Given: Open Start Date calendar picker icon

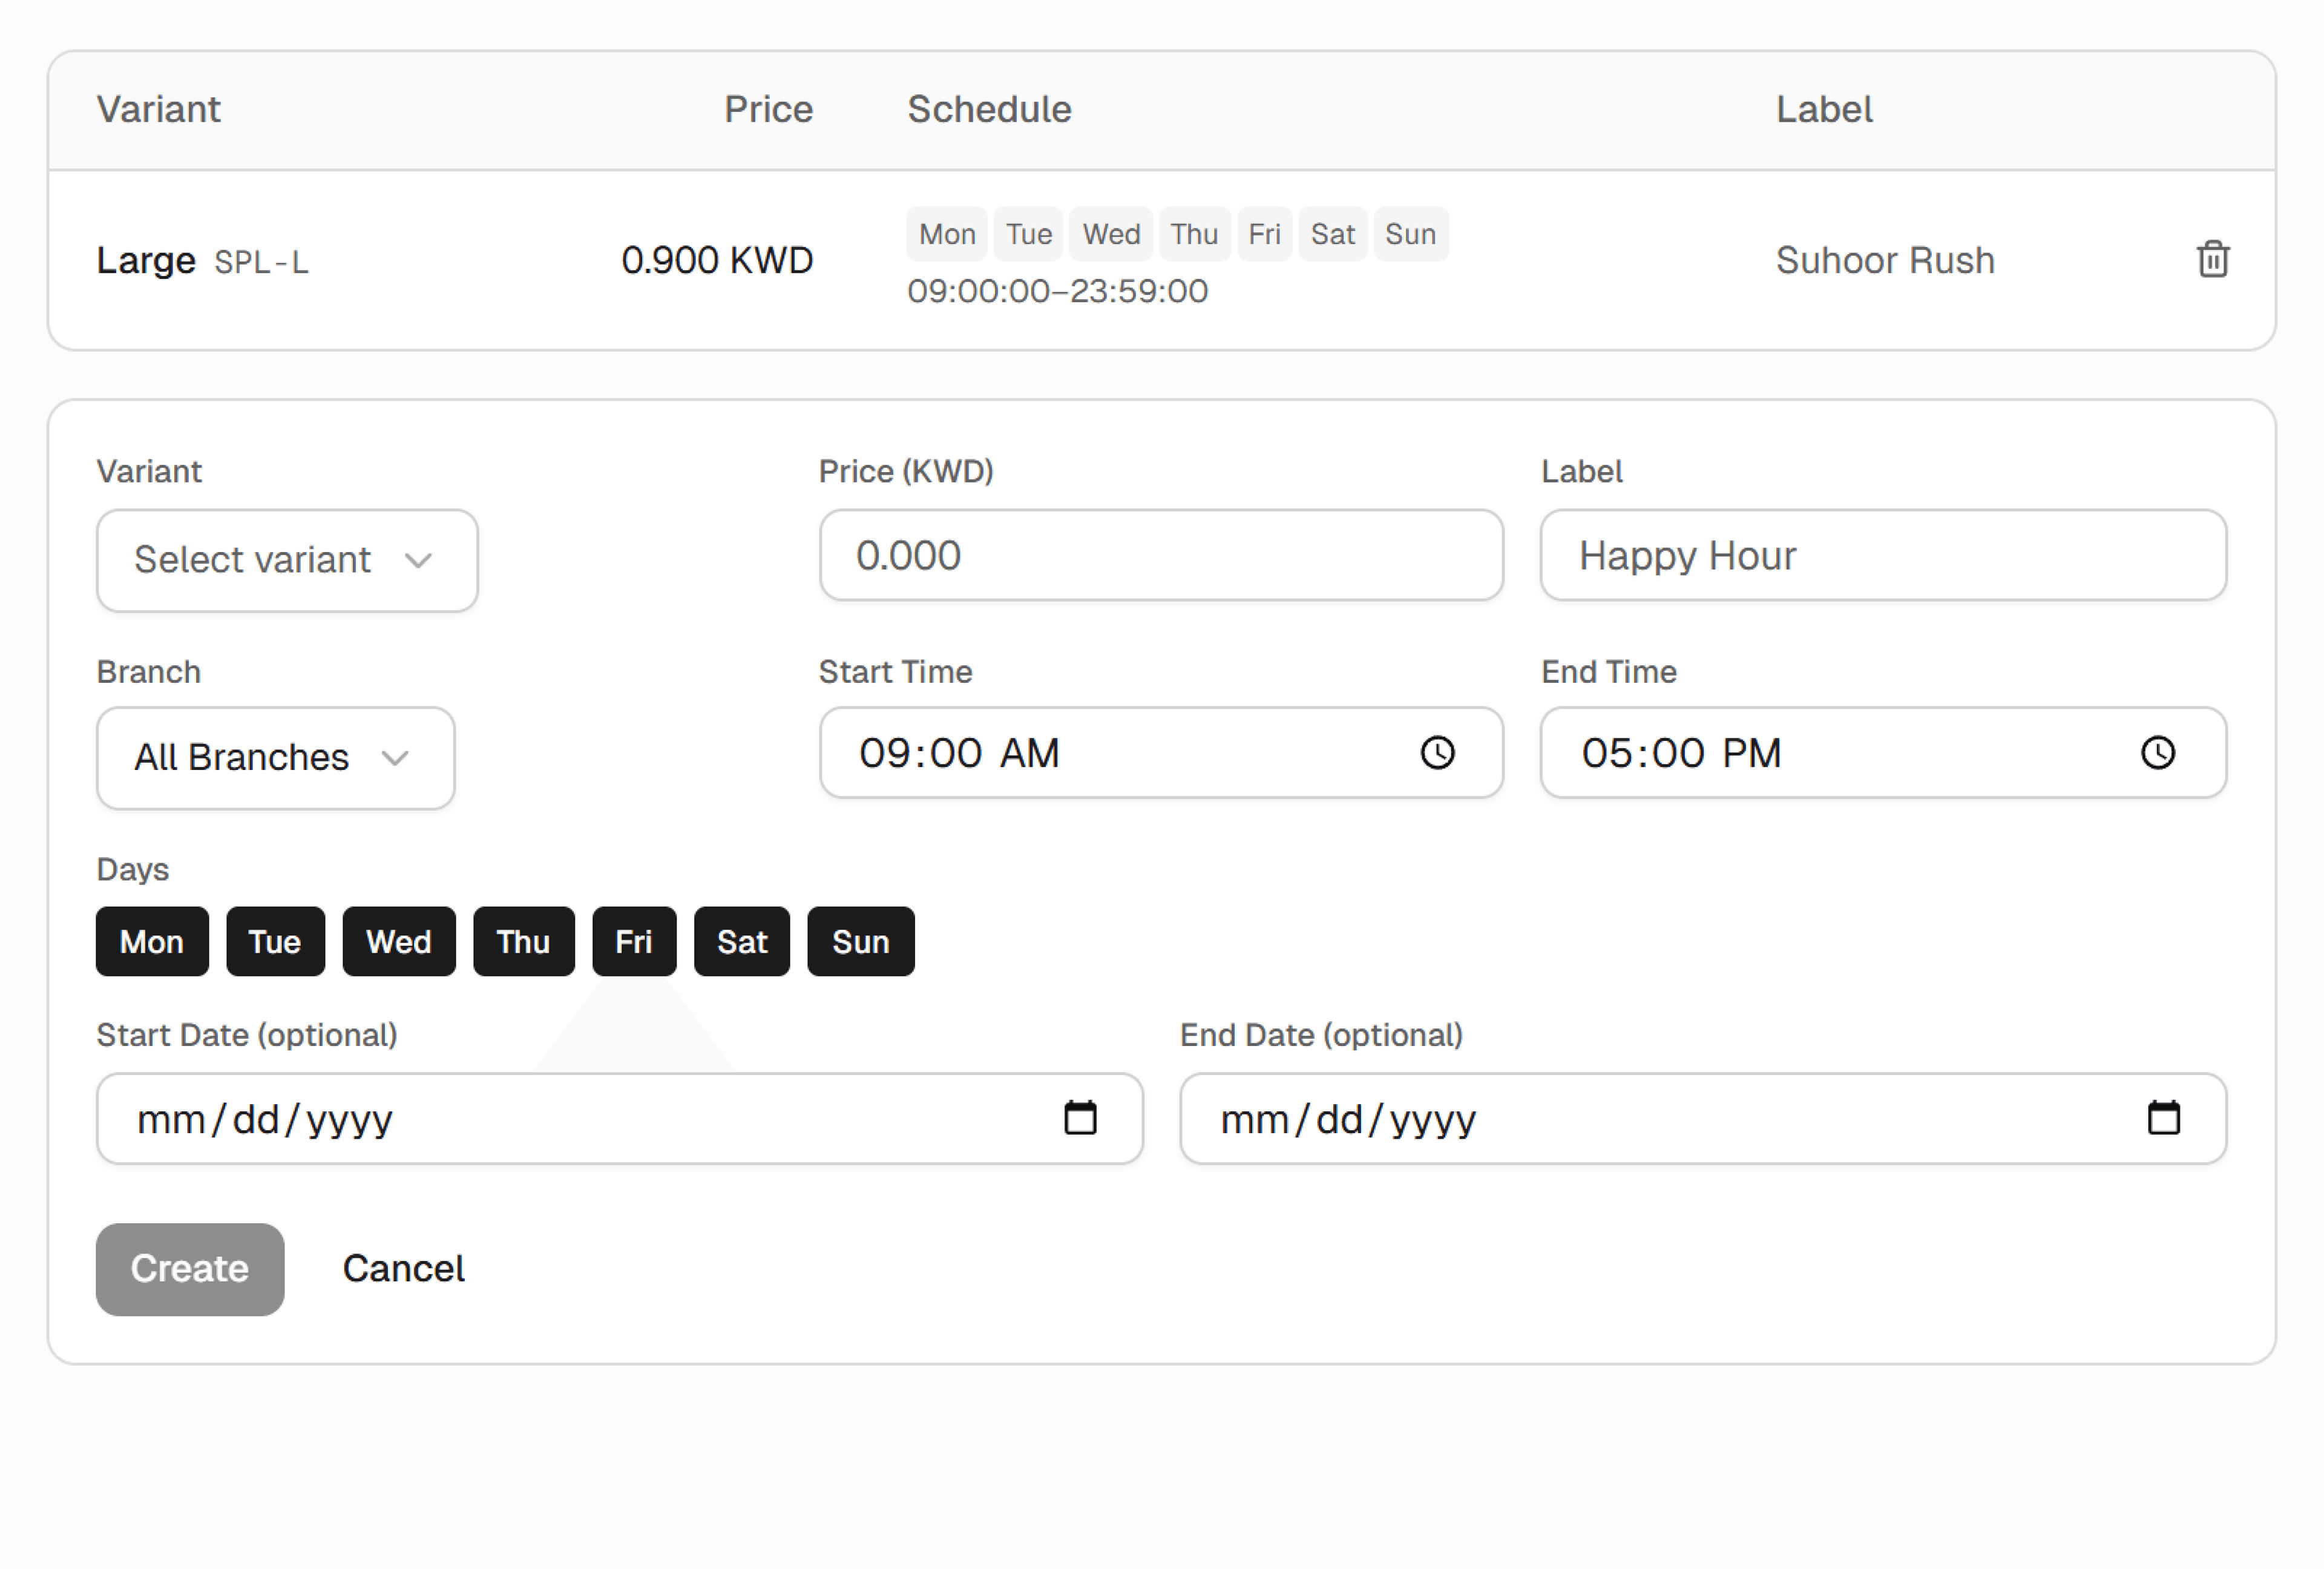Looking at the screenshot, I should tap(1080, 1118).
